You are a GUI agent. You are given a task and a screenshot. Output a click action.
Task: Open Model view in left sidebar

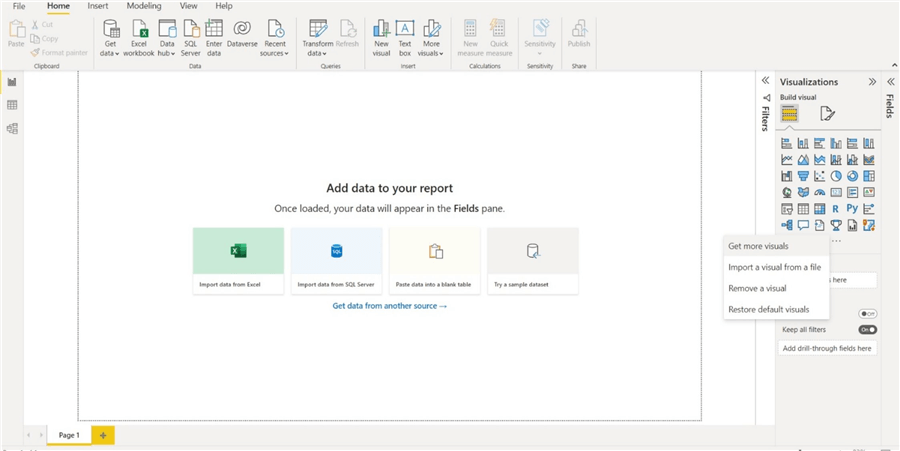(12, 128)
